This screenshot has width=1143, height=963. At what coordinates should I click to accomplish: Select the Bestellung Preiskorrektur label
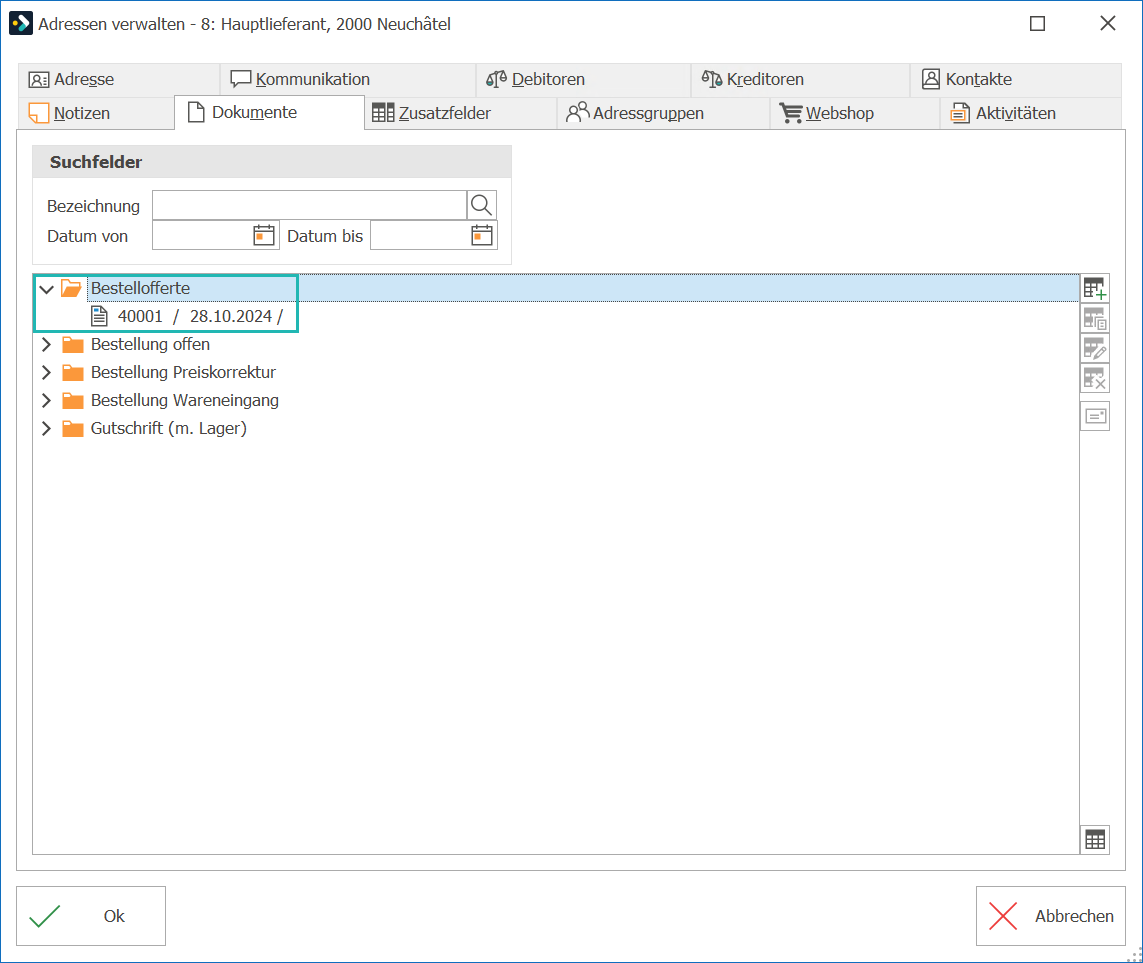(183, 373)
